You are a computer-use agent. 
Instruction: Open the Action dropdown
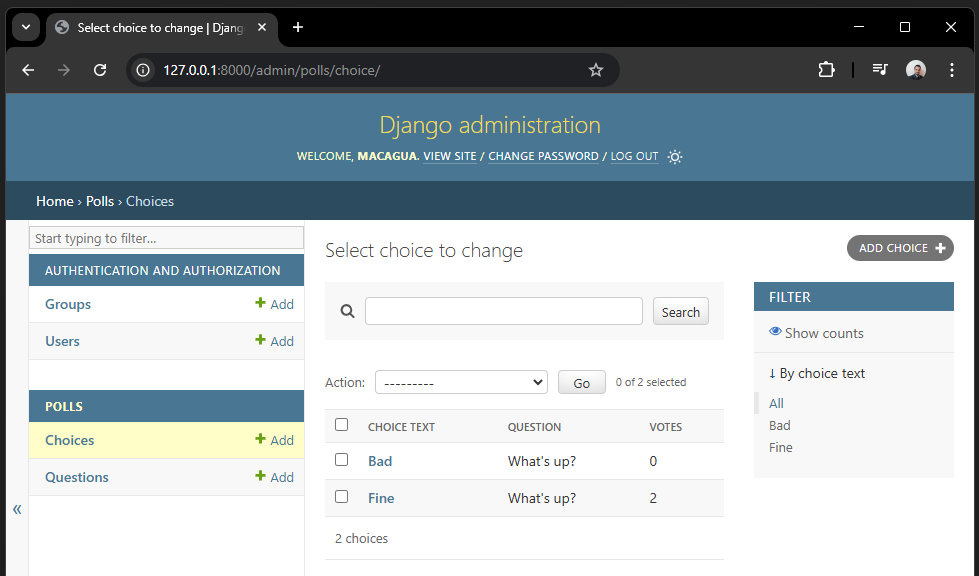[461, 382]
